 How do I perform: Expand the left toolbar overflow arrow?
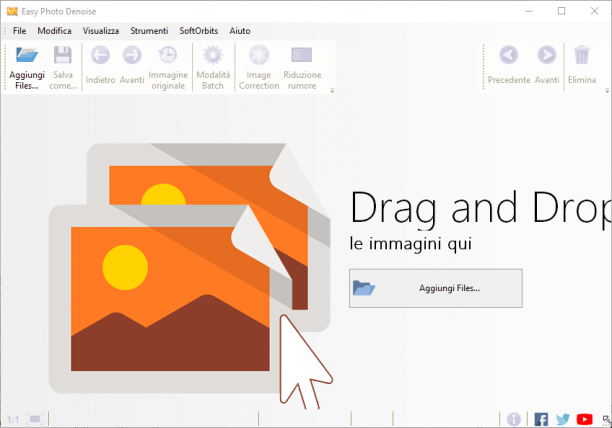(332, 91)
